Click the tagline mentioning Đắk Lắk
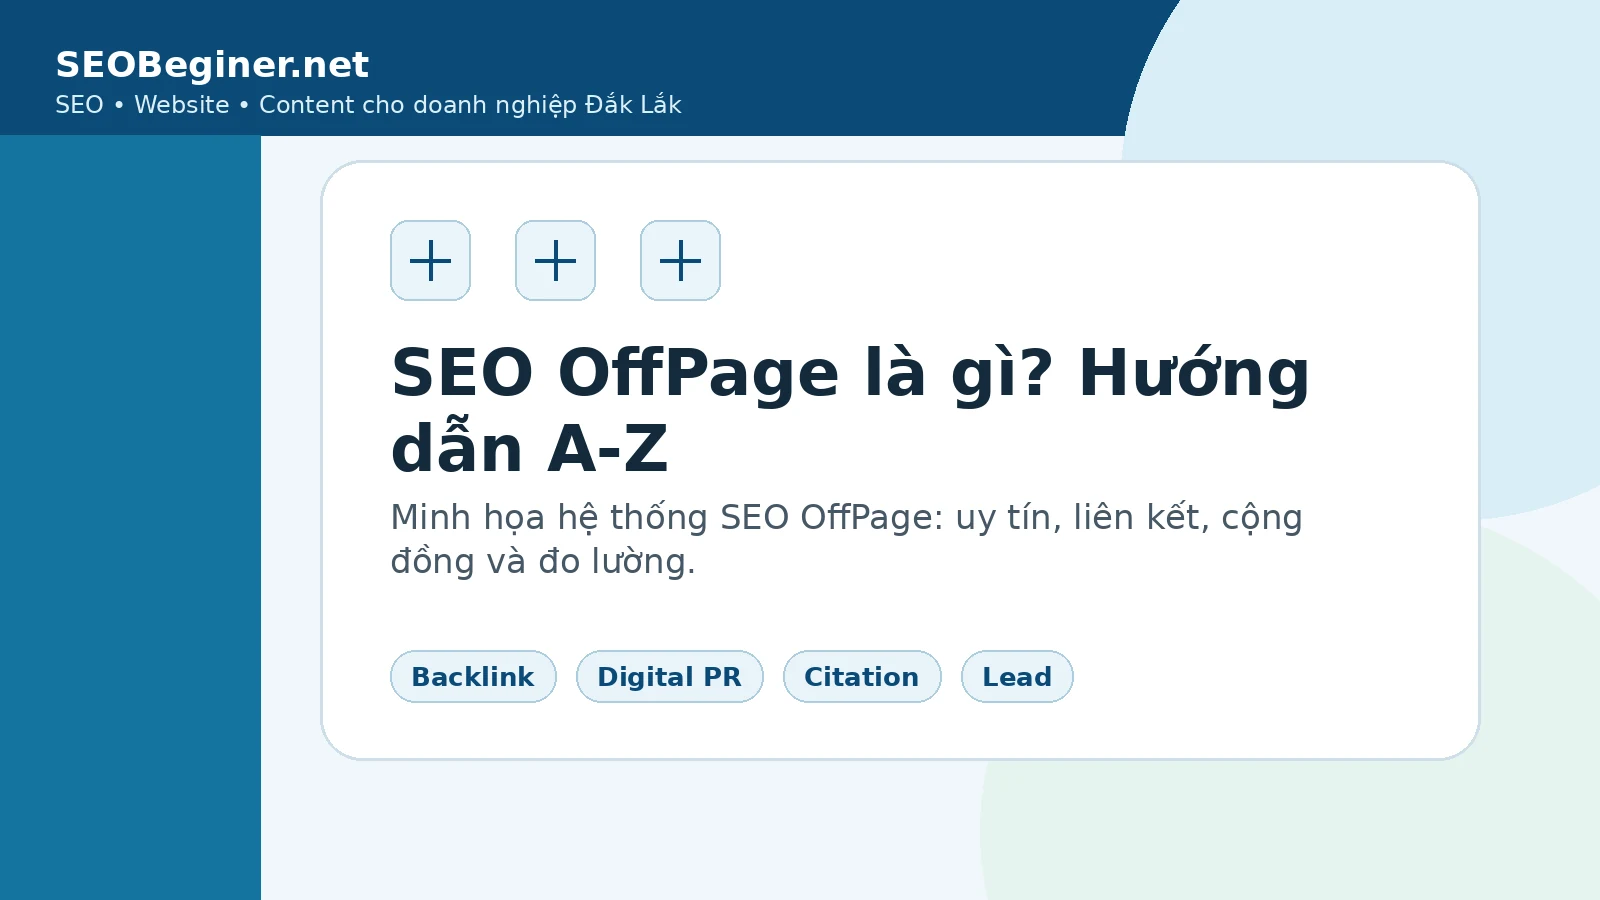Image resolution: width=1600 pixels, height=900 pixels. (368, 105)
